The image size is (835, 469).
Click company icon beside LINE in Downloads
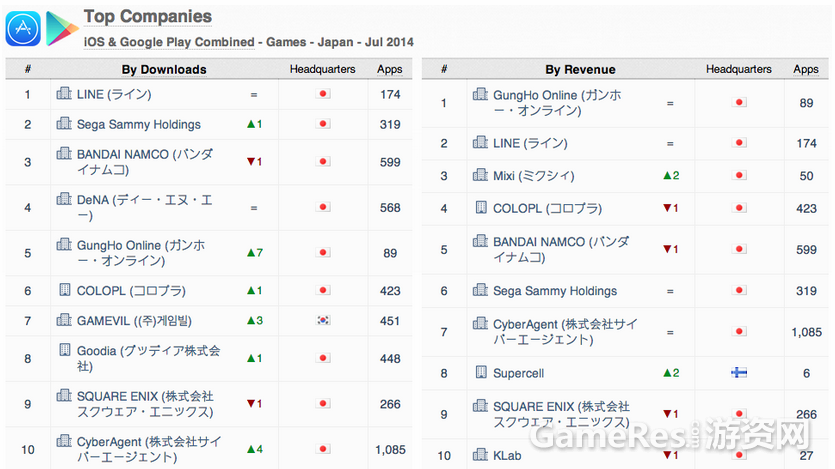point(64,93)
